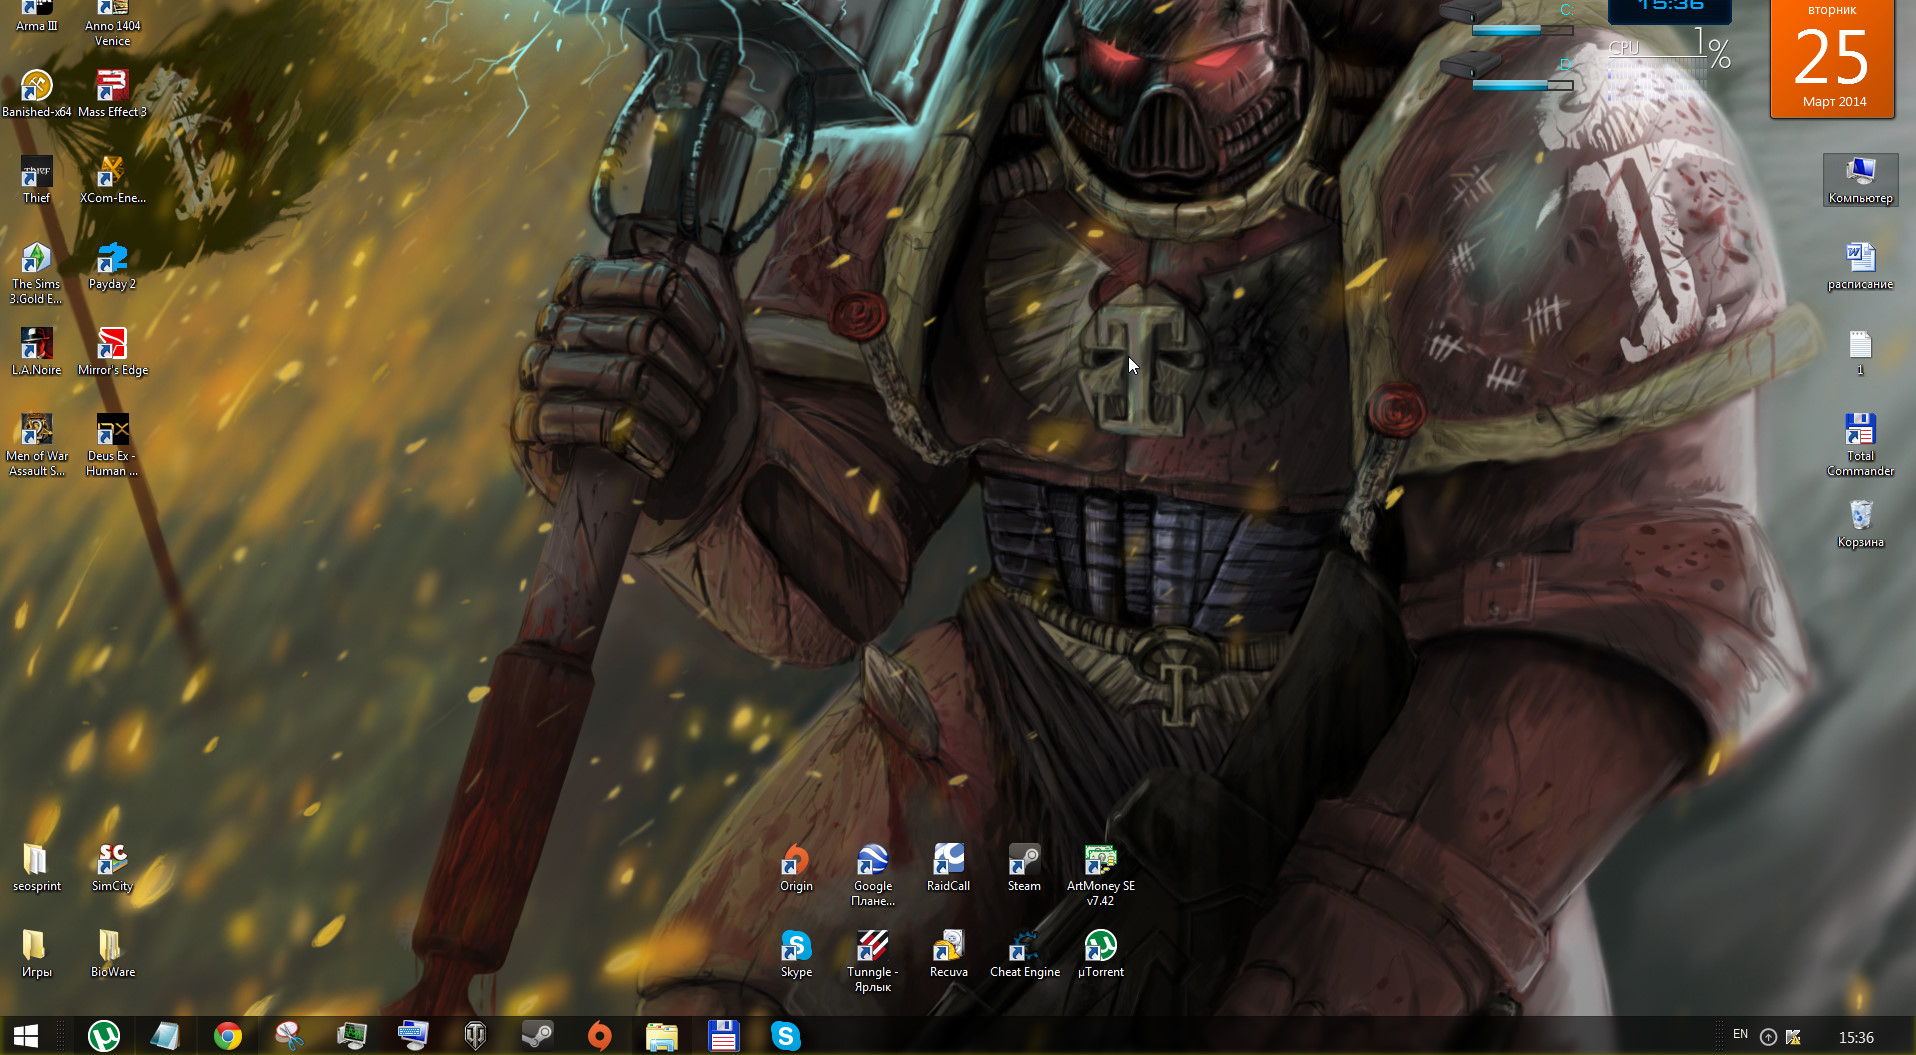Viewport: 1916px width, 1055px height.
Task: Select the Total Commander desktop shortcut
Action: tap(1861, 446)
